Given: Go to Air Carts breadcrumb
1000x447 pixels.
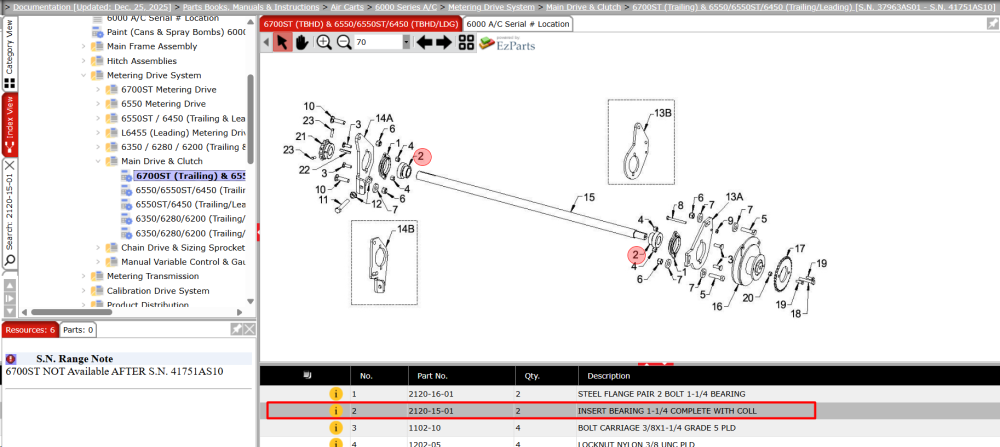Looking at the screenshot, I should tap(348, 6).
